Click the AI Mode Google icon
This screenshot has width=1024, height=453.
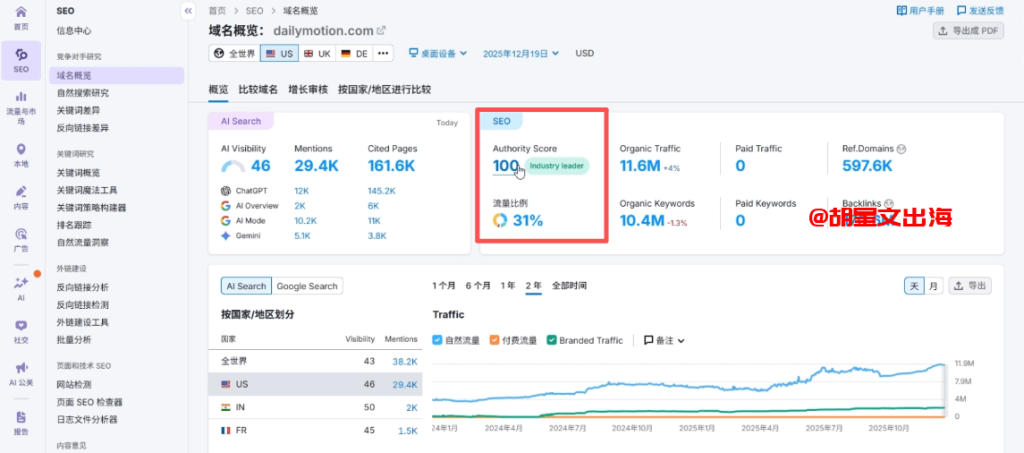point(226,221)
